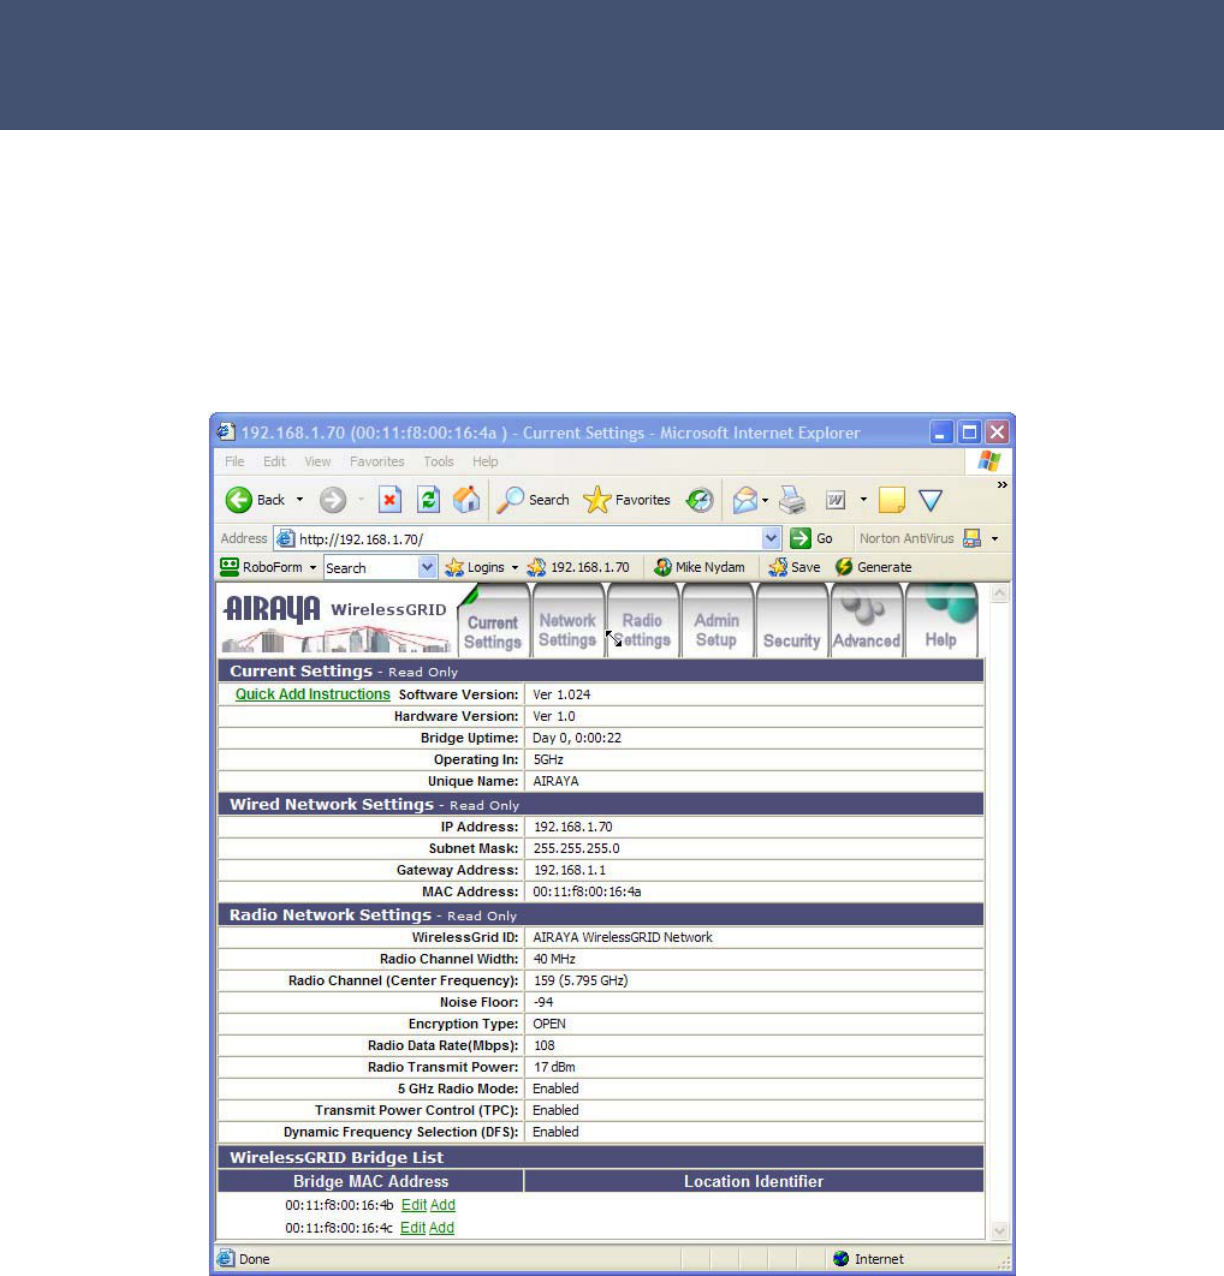Viewport: 1224px width, 1276px height.
Task: Open the Back button history dropdown
Action: [x=299, y=500]
